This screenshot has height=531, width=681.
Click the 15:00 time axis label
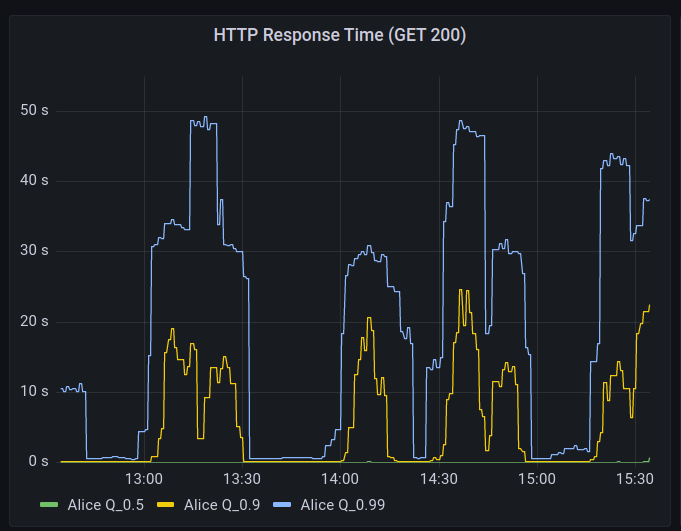click(x=537, y=479)
